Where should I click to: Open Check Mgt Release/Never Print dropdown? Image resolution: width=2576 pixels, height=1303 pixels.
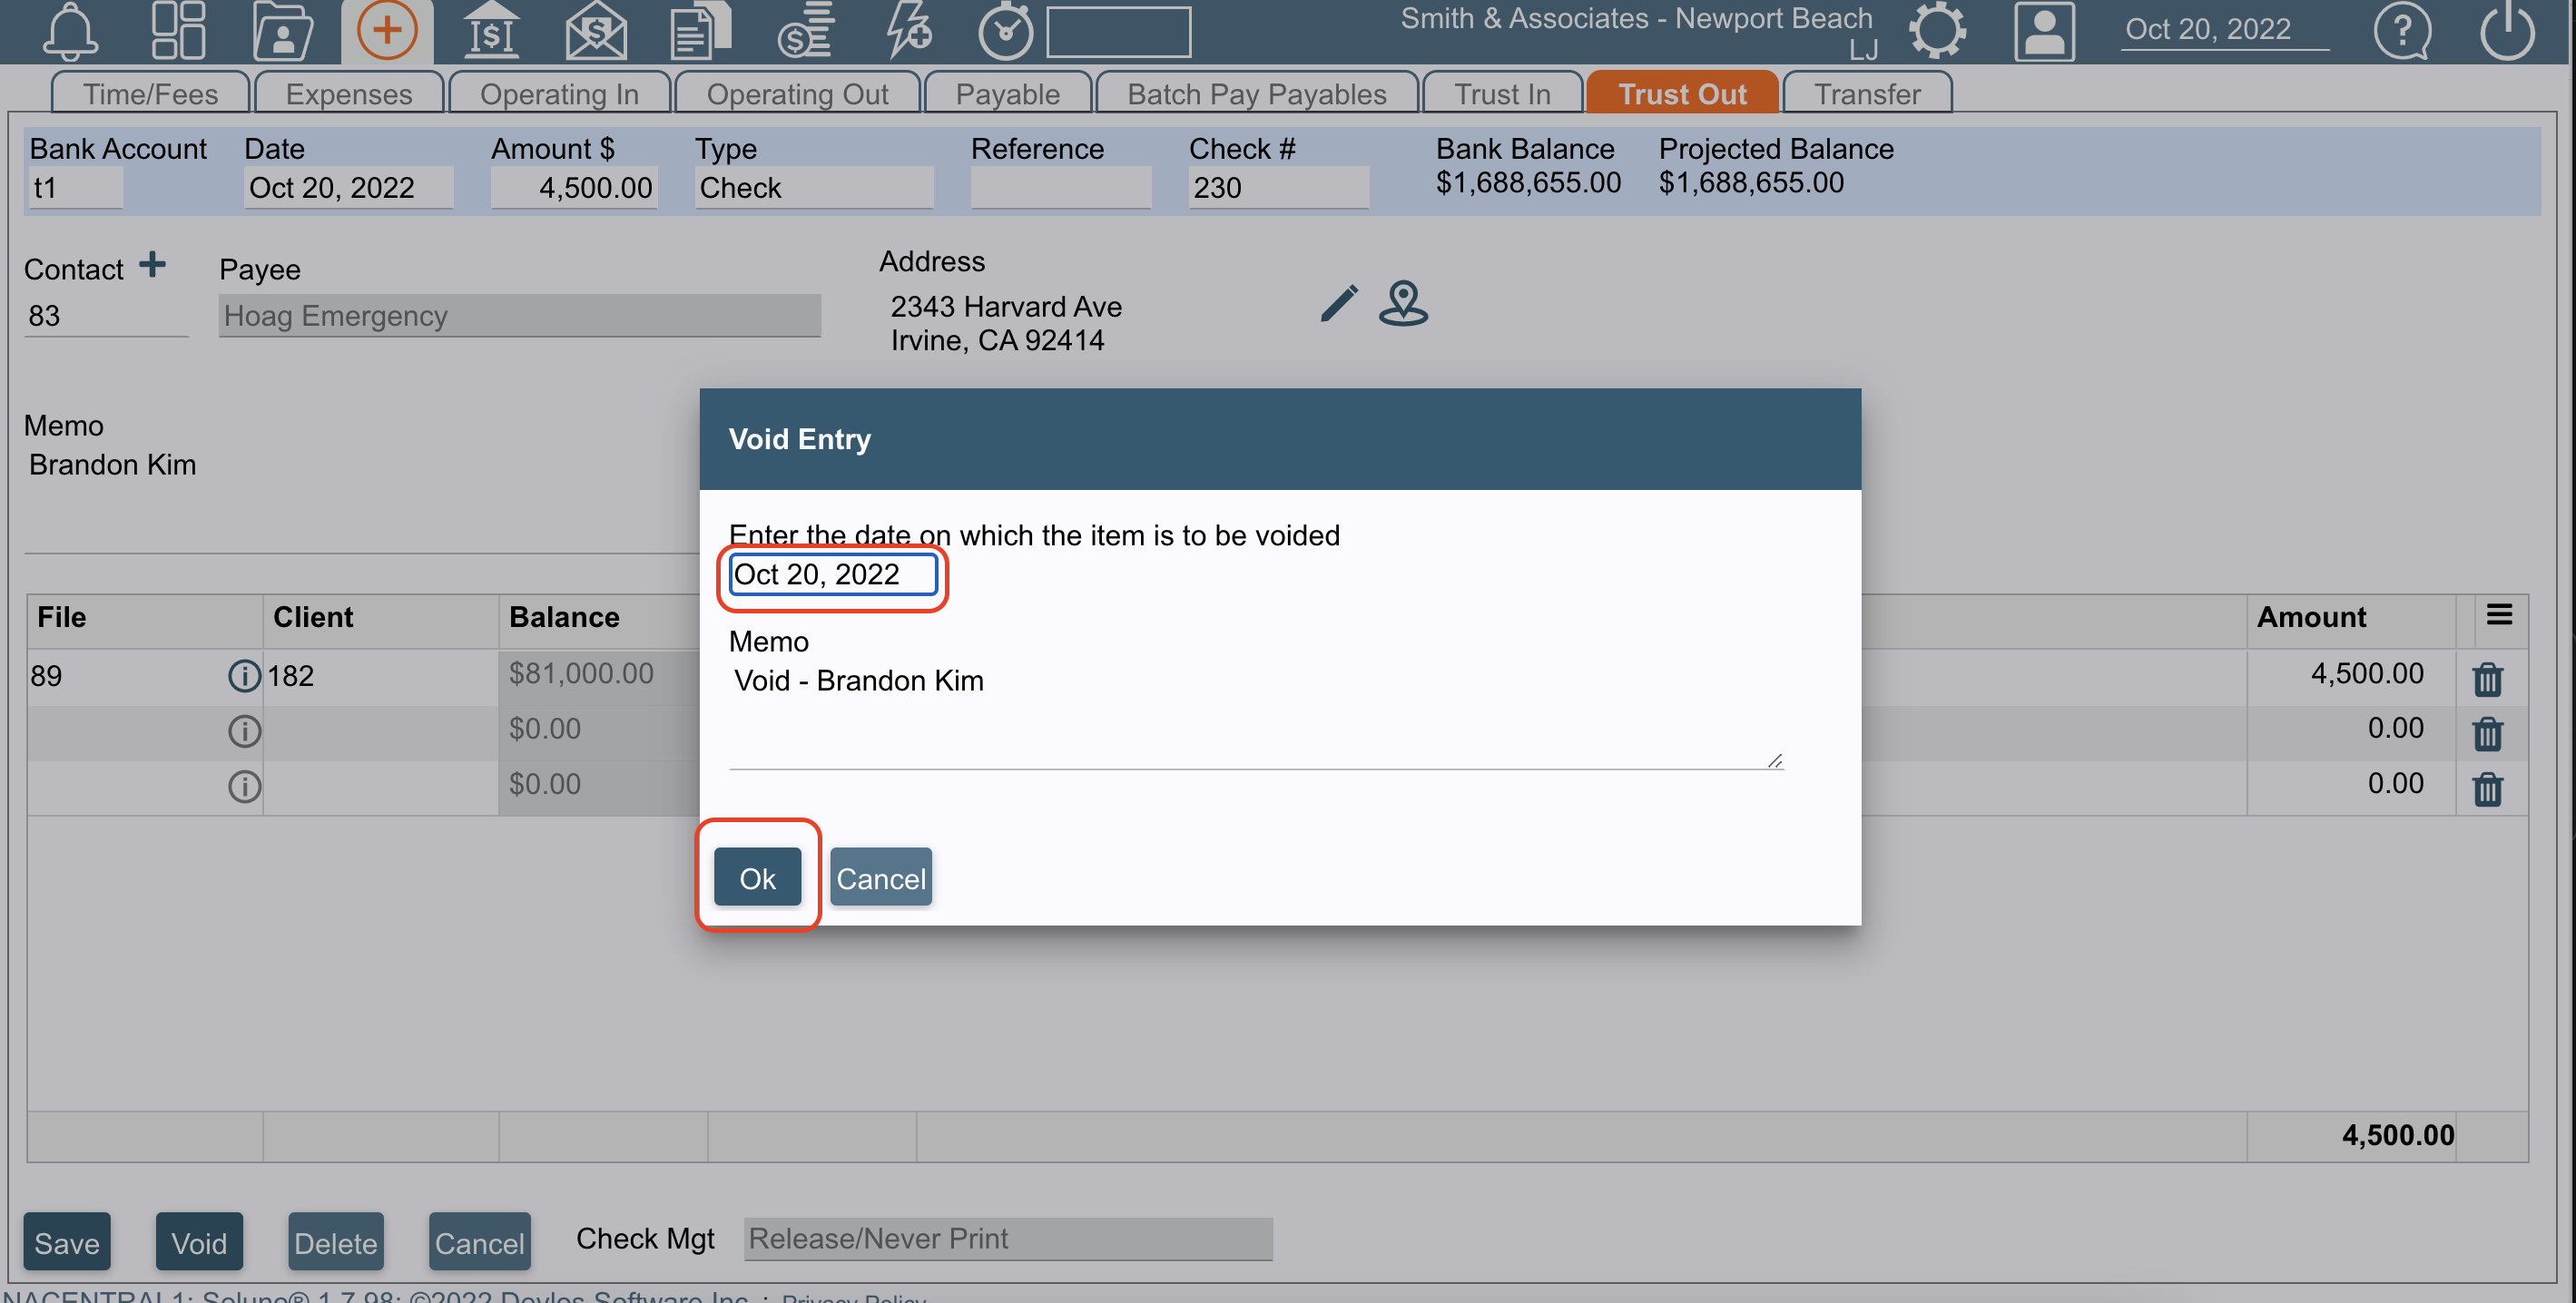pos(1008,1238)
